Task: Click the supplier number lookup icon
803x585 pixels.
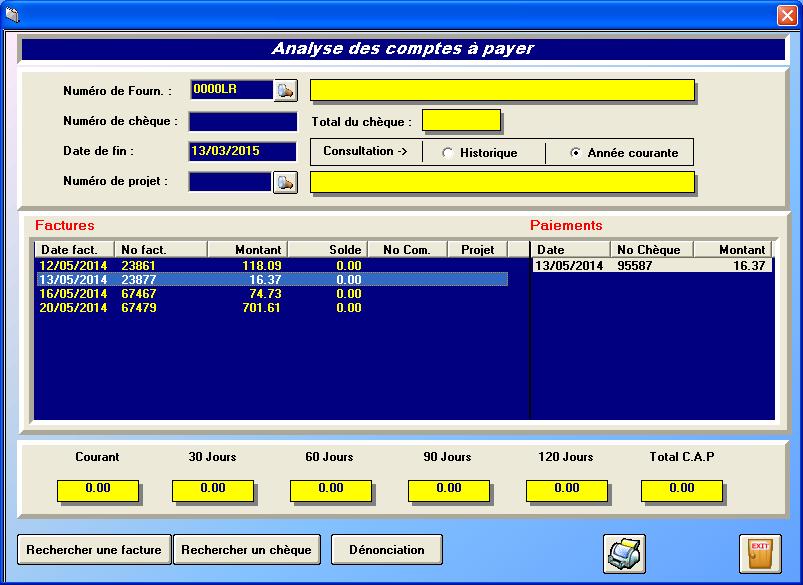Action: pyautogui.click(x=286, y=91)
